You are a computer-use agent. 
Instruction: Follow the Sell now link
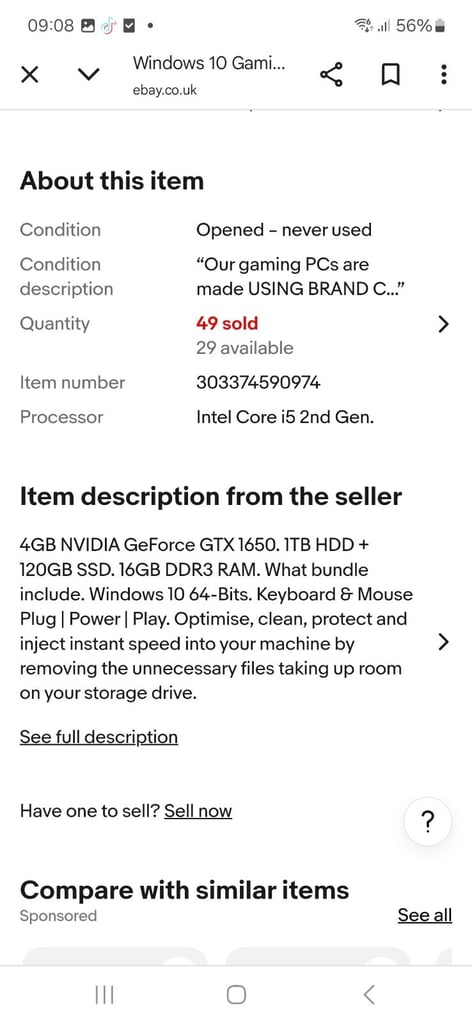[198, 811]
